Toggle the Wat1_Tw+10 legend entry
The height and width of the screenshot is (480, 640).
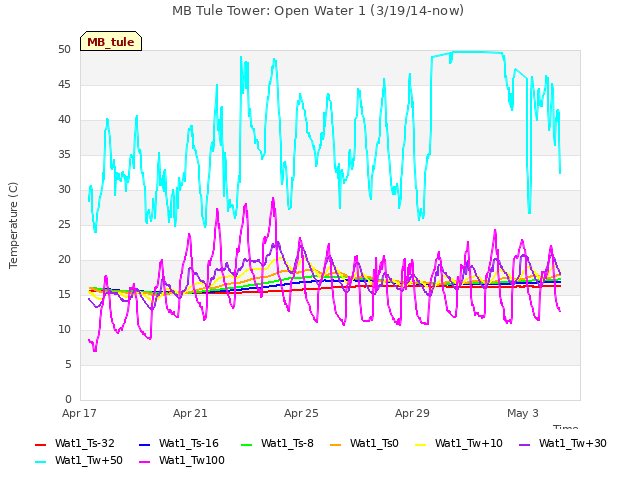[458, 444]
